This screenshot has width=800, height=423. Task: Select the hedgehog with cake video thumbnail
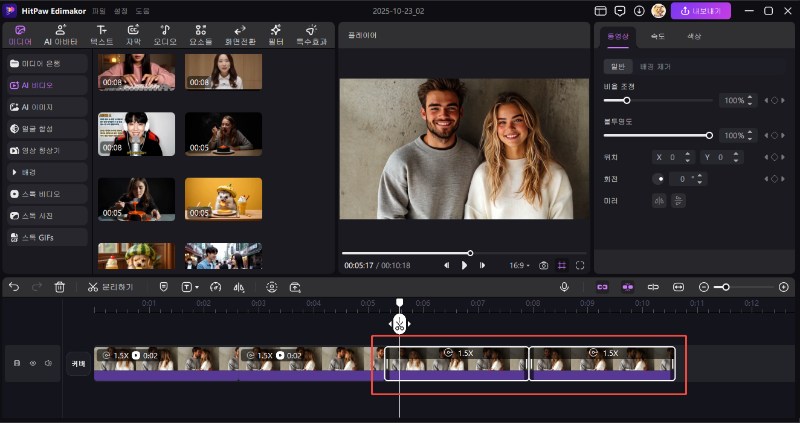223,198
